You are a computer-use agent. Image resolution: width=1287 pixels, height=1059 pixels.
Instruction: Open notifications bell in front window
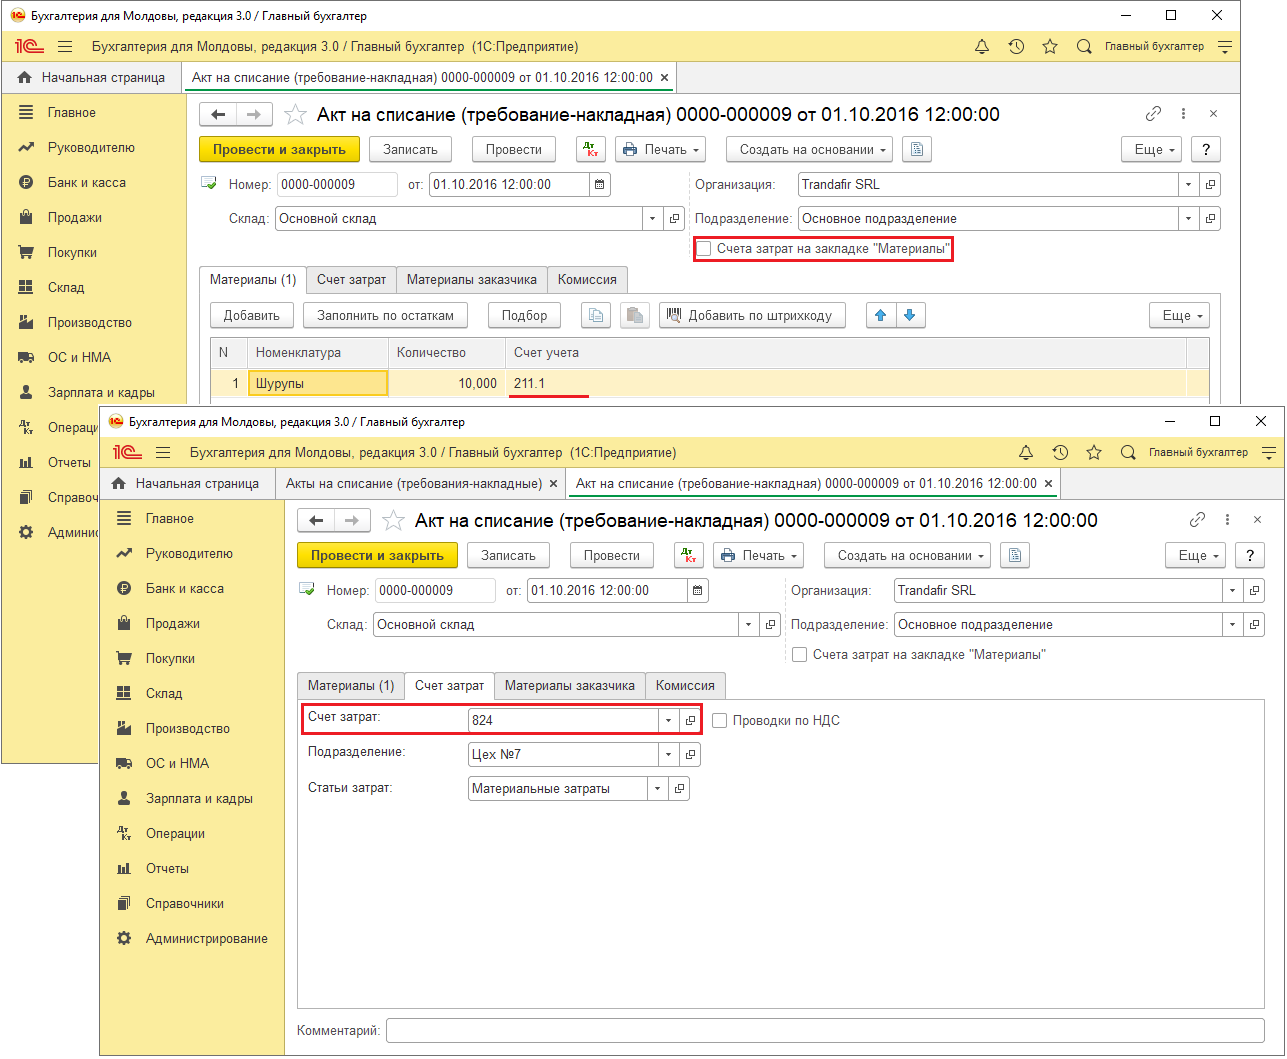pos(1026,452)
